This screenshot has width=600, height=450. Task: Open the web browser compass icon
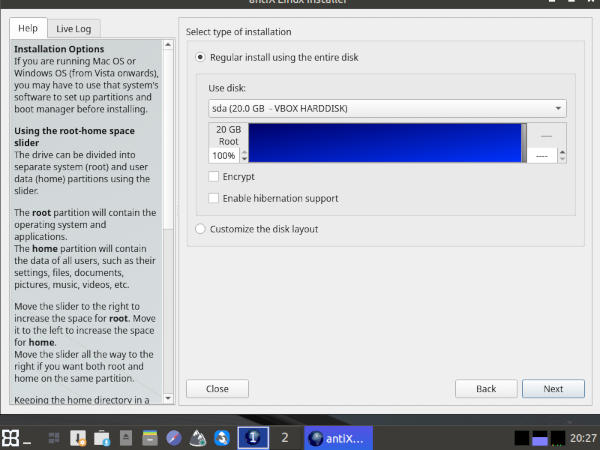174,437
